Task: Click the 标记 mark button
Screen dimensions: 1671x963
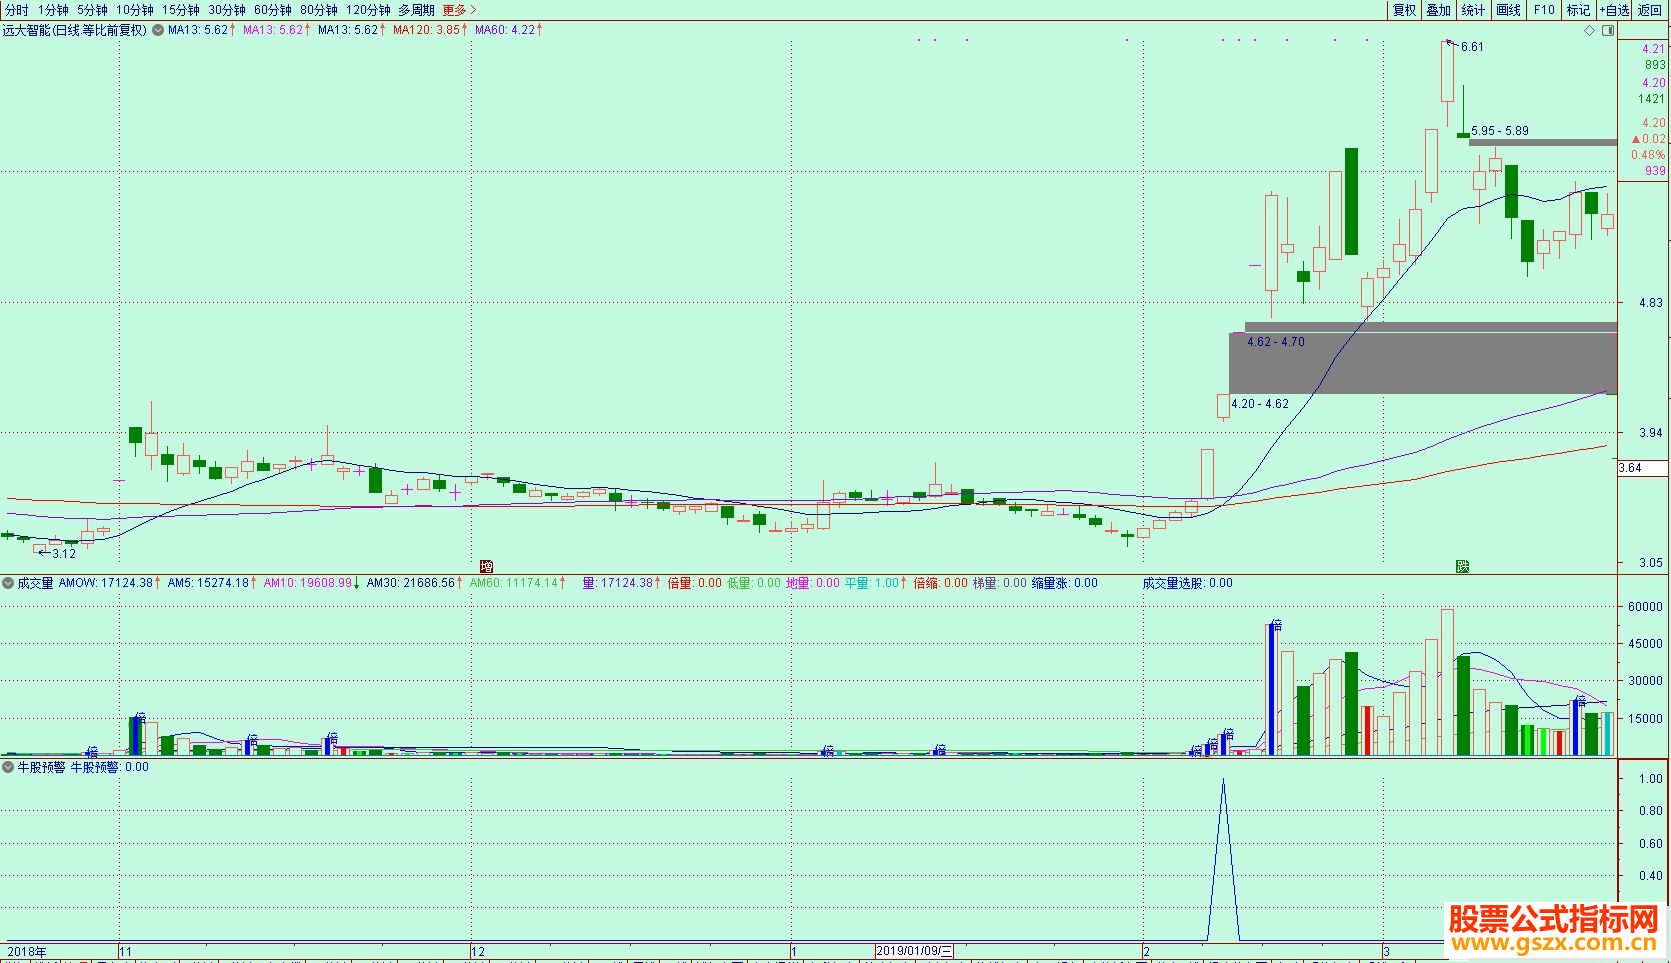Action: tap(1578, 10)
